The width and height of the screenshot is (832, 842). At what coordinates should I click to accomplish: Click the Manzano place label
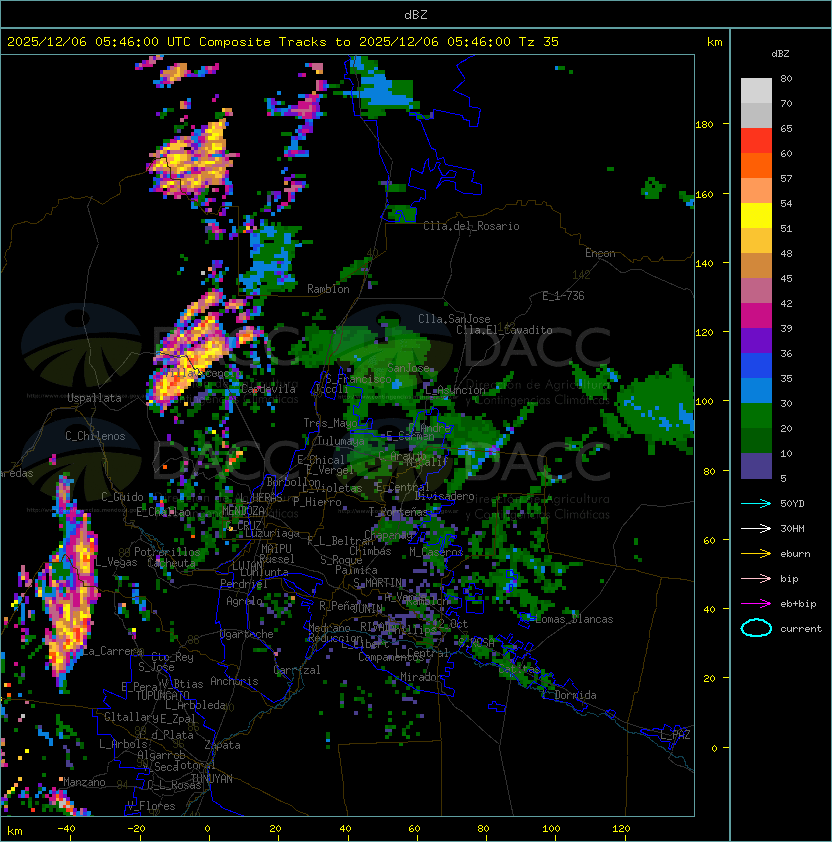point(84,782)
